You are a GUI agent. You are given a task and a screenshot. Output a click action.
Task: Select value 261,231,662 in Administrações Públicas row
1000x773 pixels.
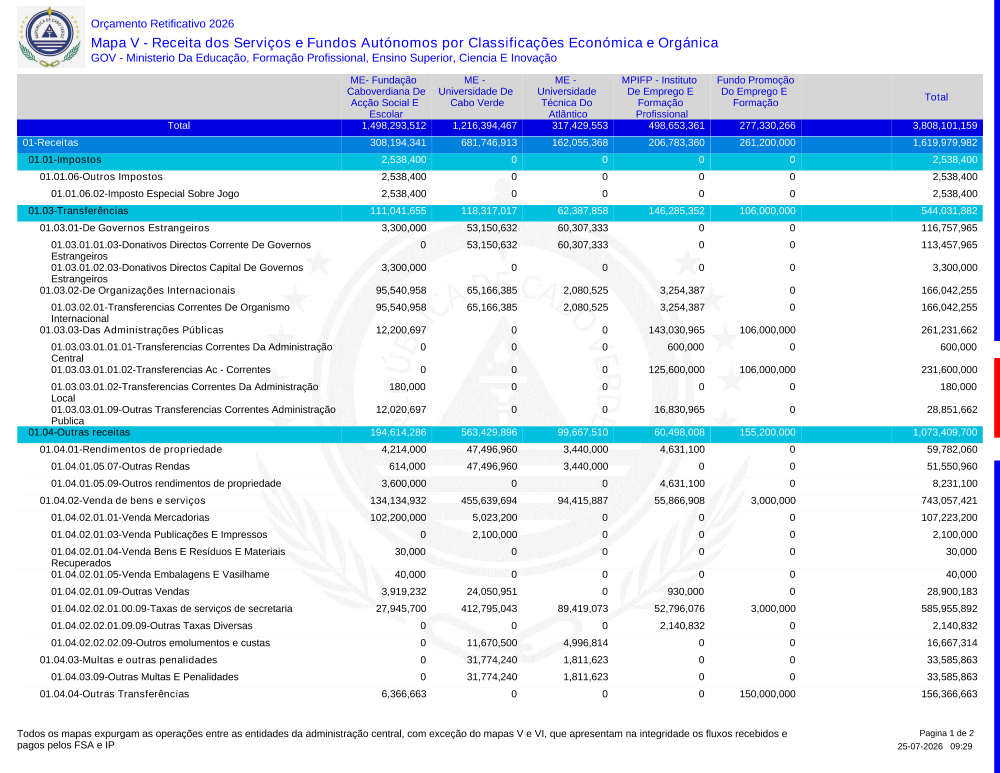coord(949,330)
